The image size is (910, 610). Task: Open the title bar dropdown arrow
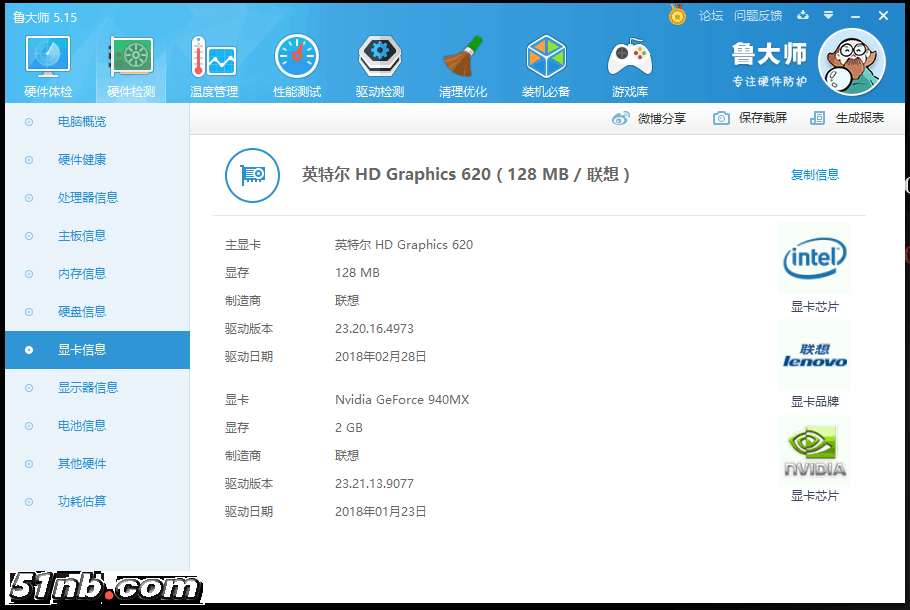tap(827, 16)
